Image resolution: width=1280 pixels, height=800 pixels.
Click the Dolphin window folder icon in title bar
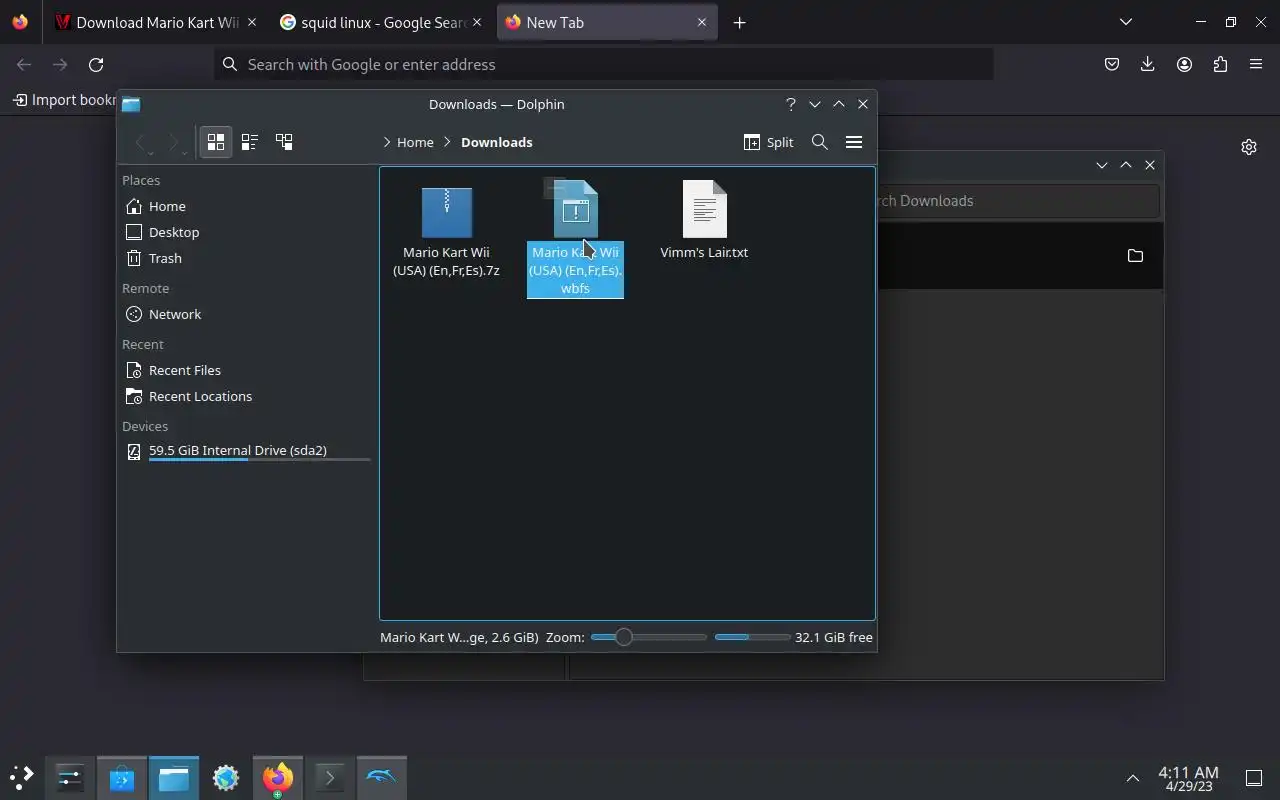131,104
